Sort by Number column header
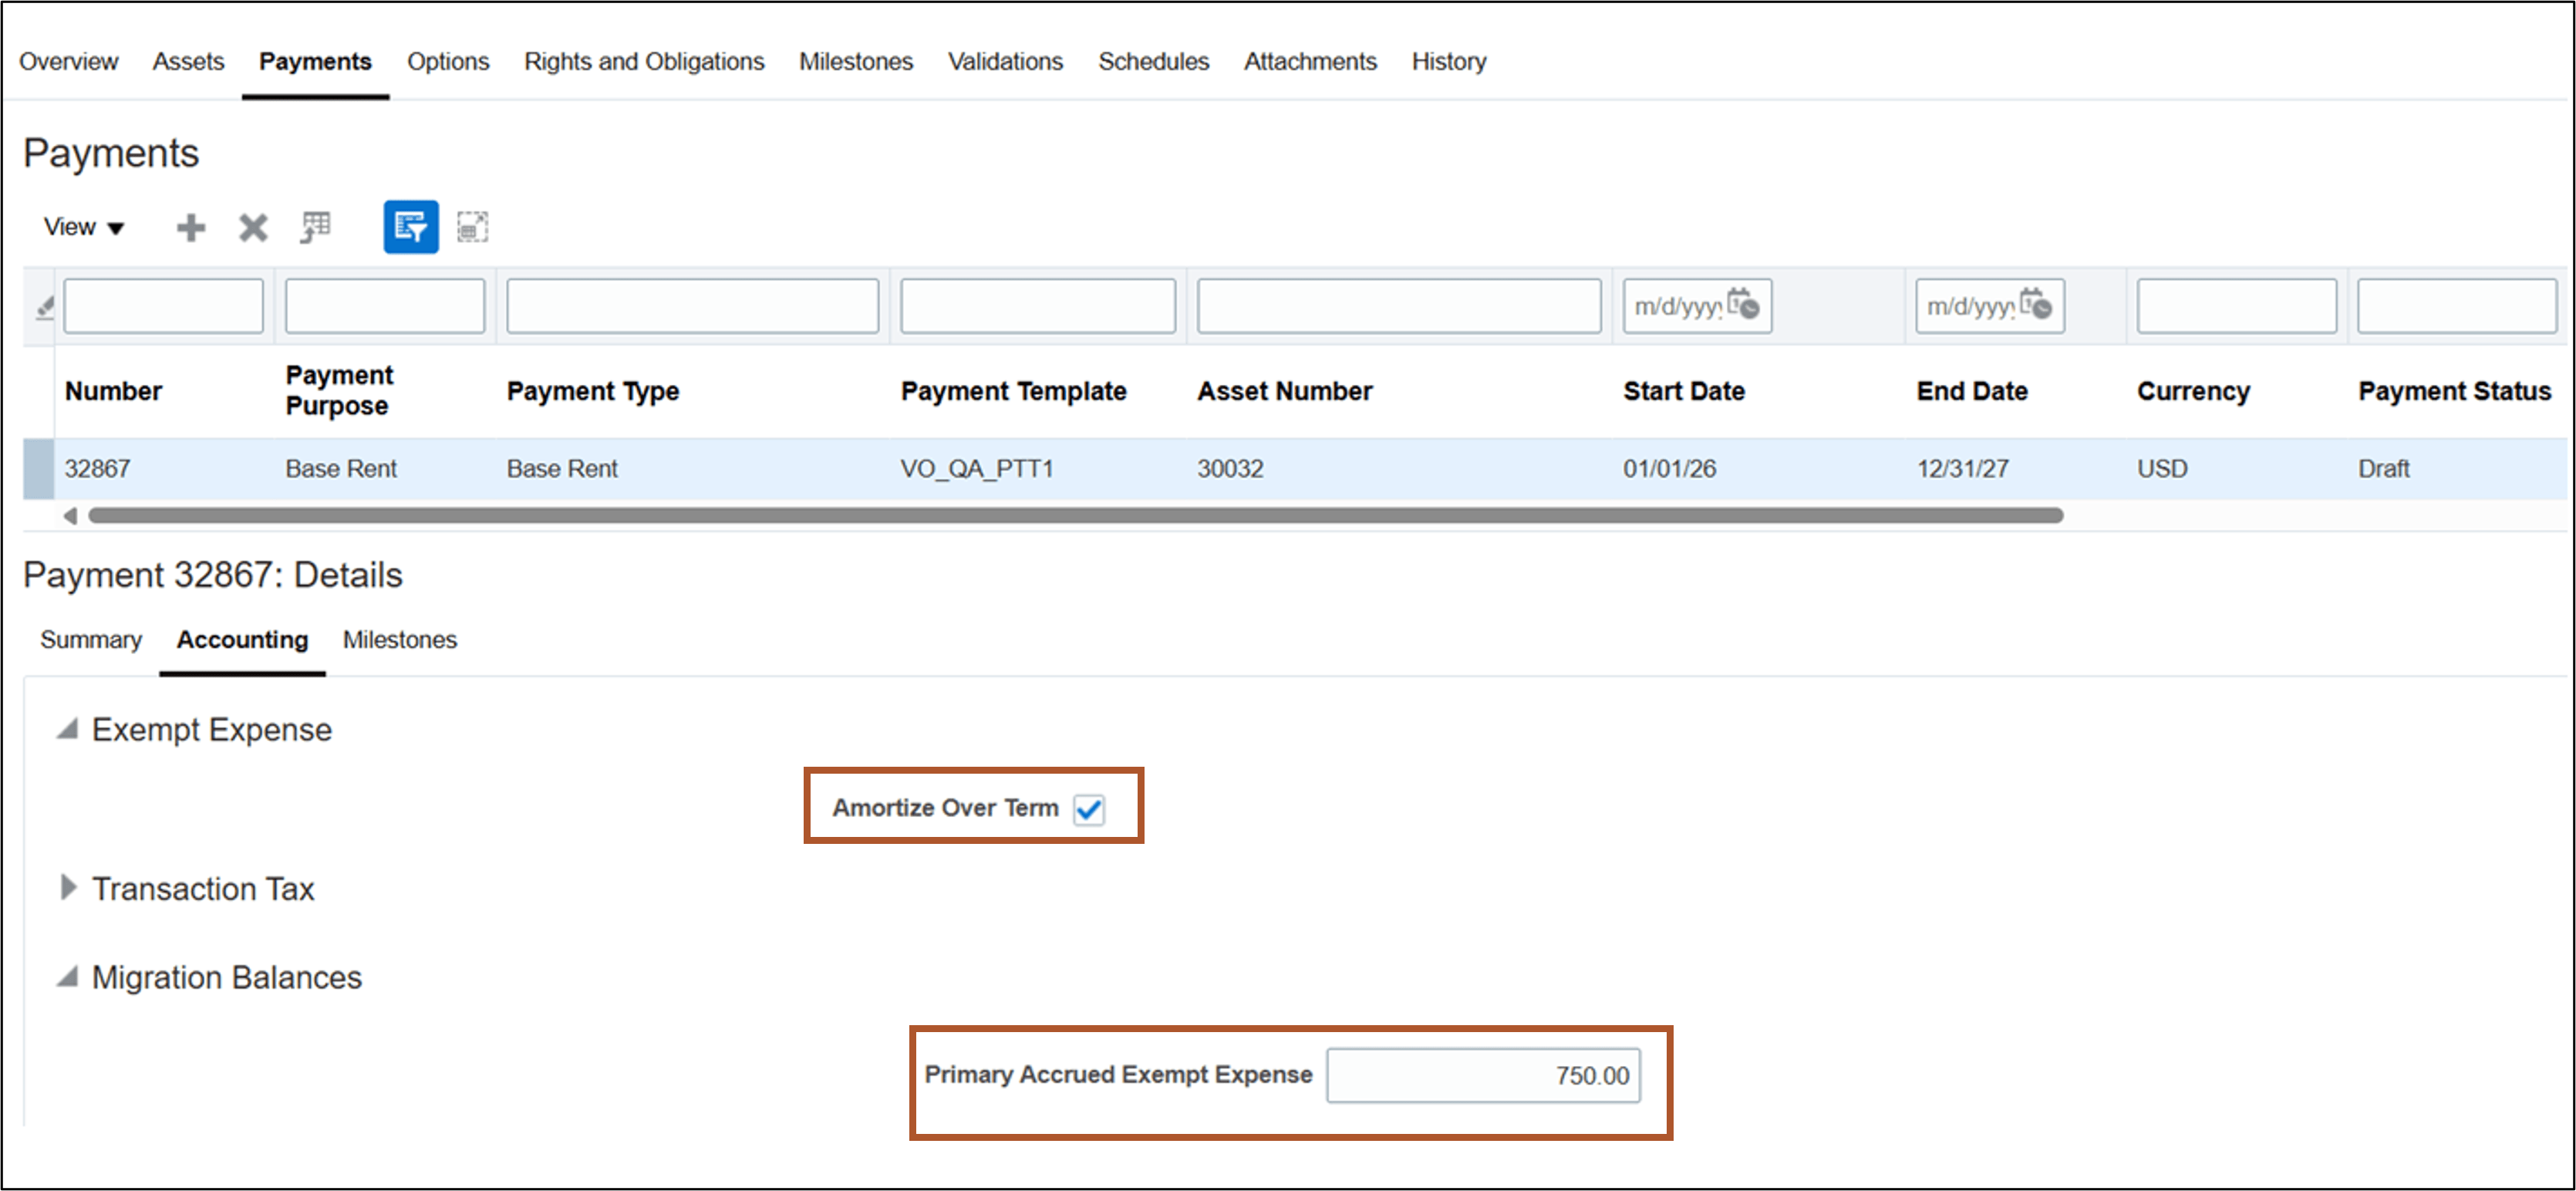This screenshot has width=2576, height=1191. pos(113,391)
